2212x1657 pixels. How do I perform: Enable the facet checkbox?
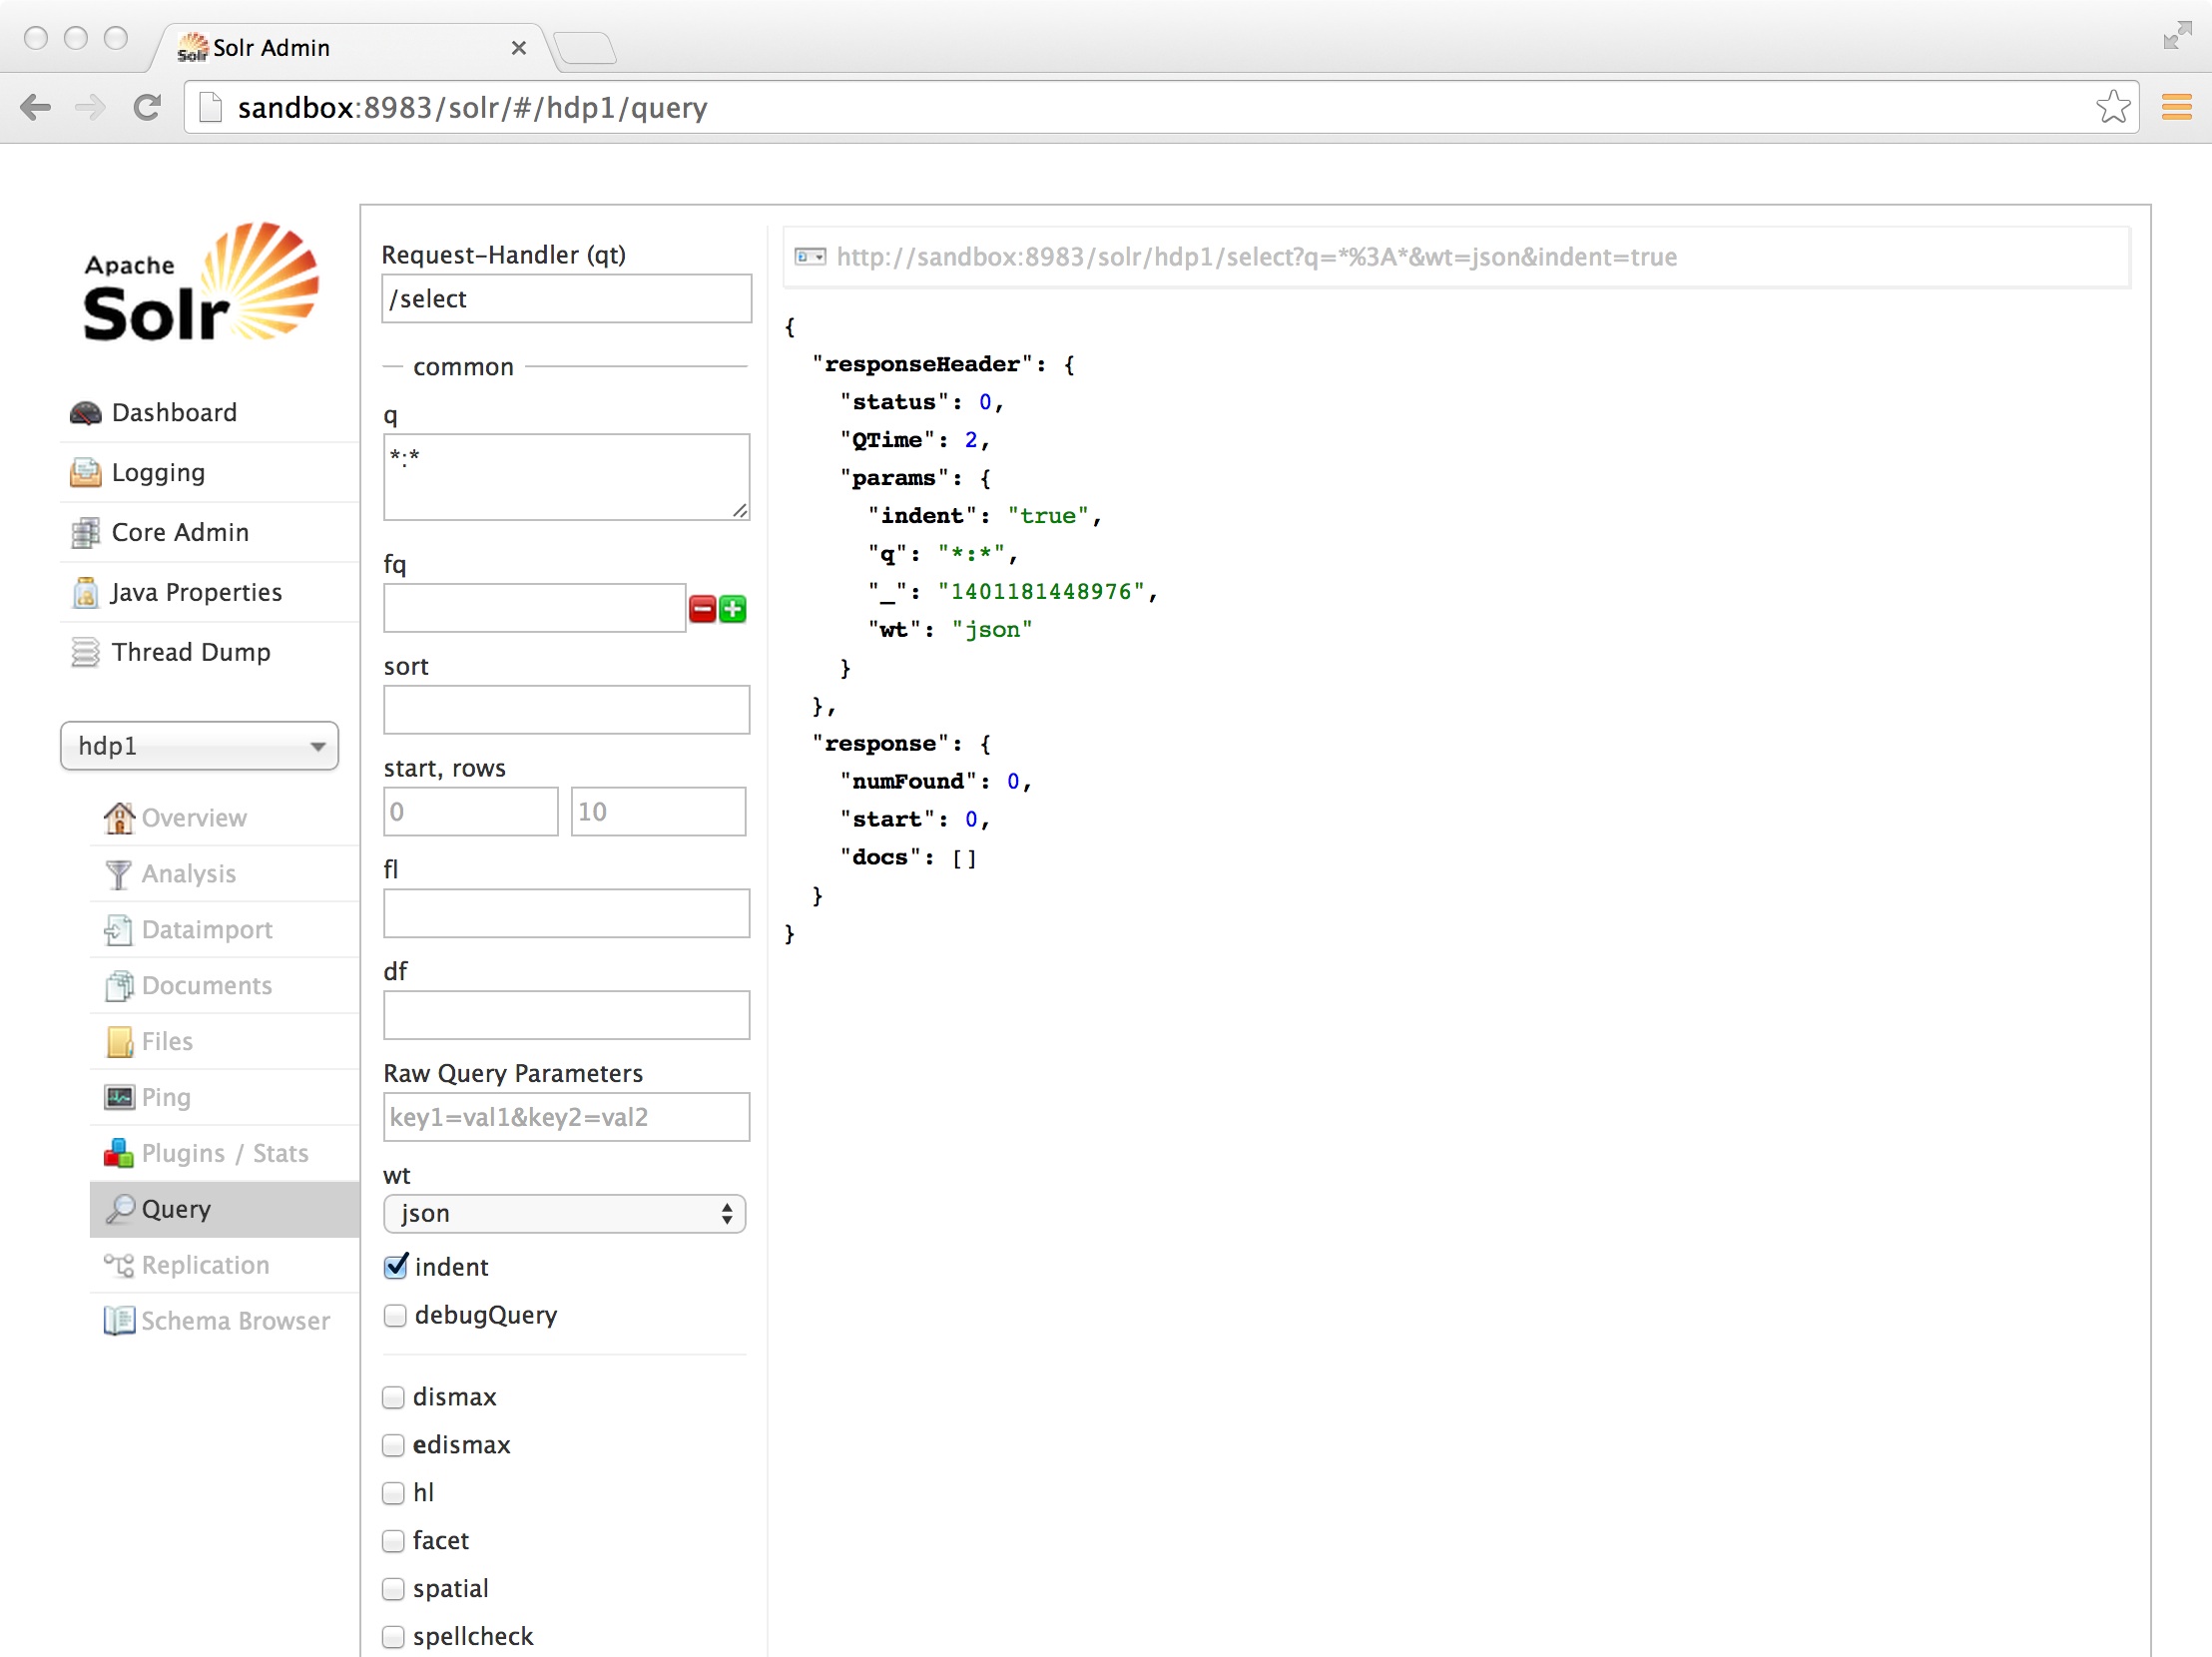click(393, 1540)
